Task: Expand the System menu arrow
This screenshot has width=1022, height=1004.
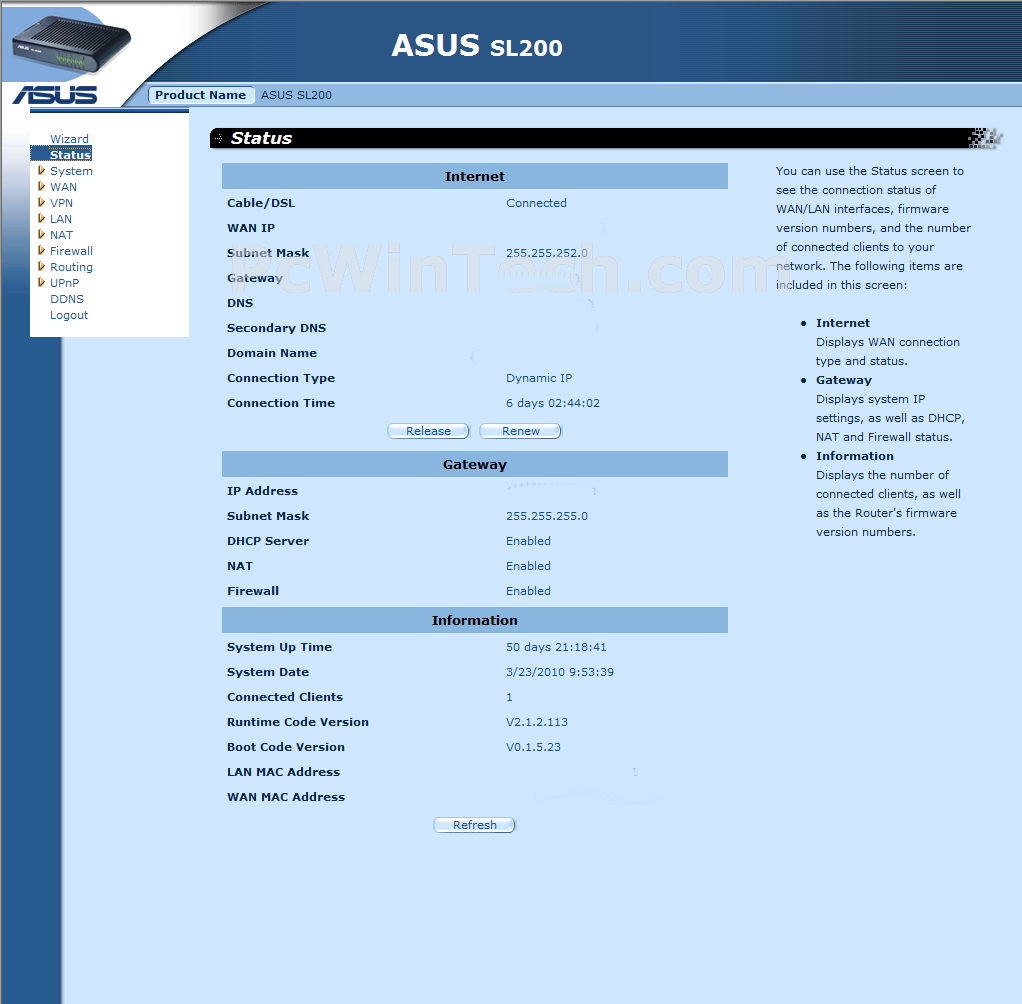Action: (x=41, y=170)
